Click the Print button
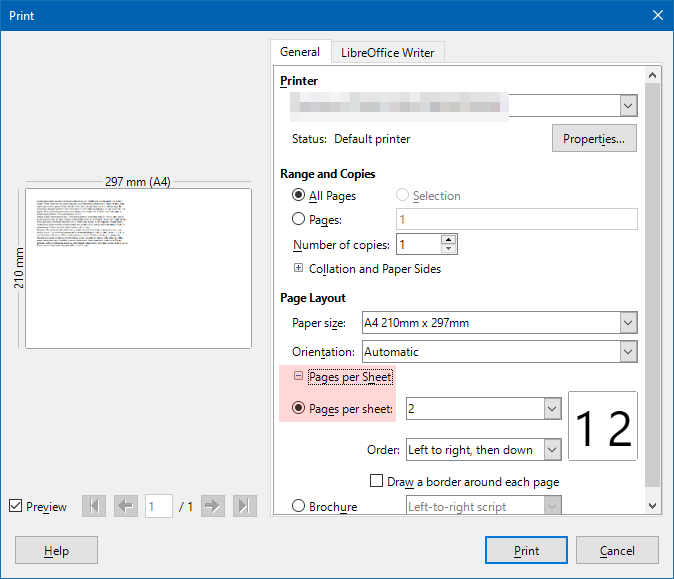Viewport: 674px width, 579px height. coord(526,550)
